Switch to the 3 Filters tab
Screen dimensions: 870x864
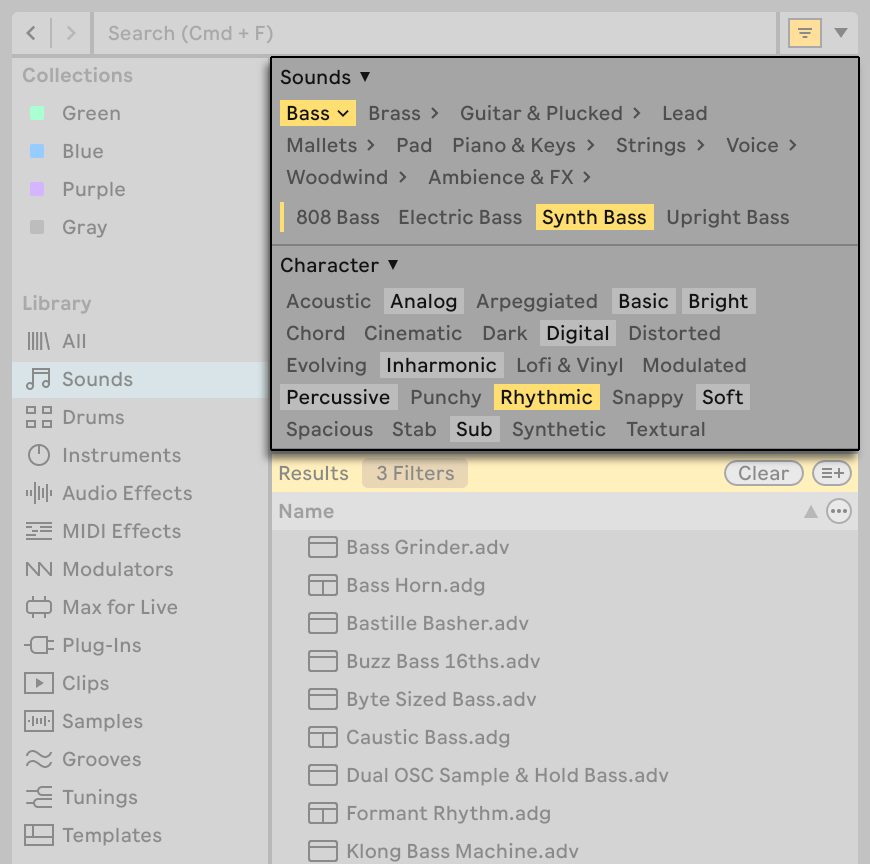(414, 473)
